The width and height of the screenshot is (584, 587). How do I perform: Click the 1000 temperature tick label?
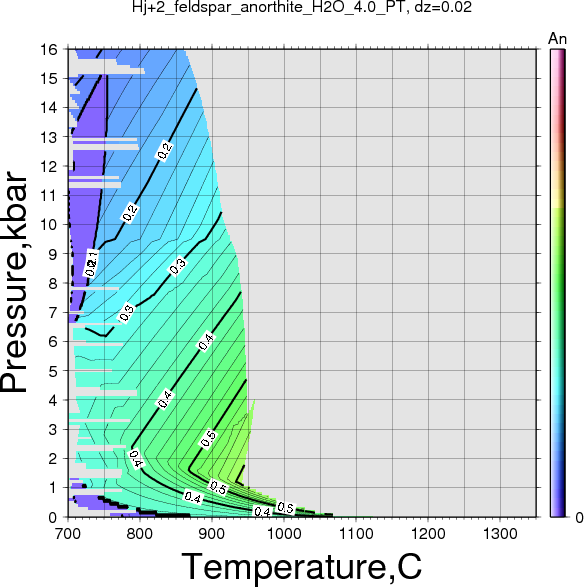[284, 533]
